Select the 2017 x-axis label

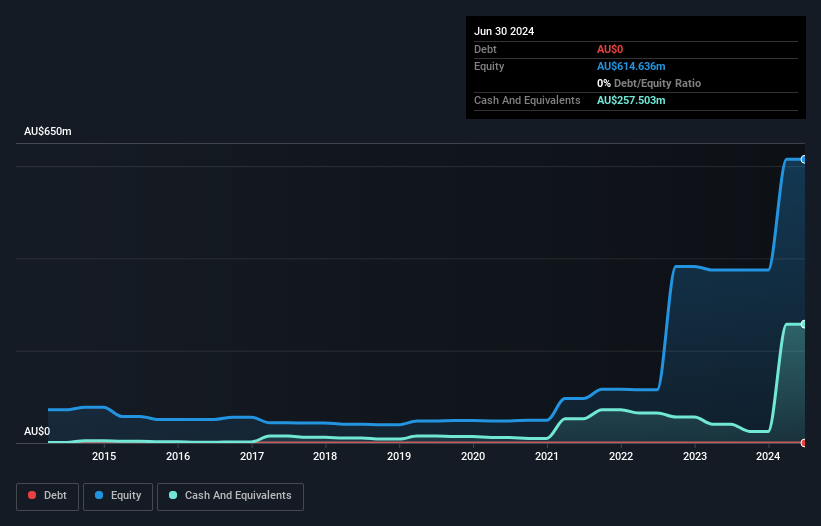click(x=251, y=457)
